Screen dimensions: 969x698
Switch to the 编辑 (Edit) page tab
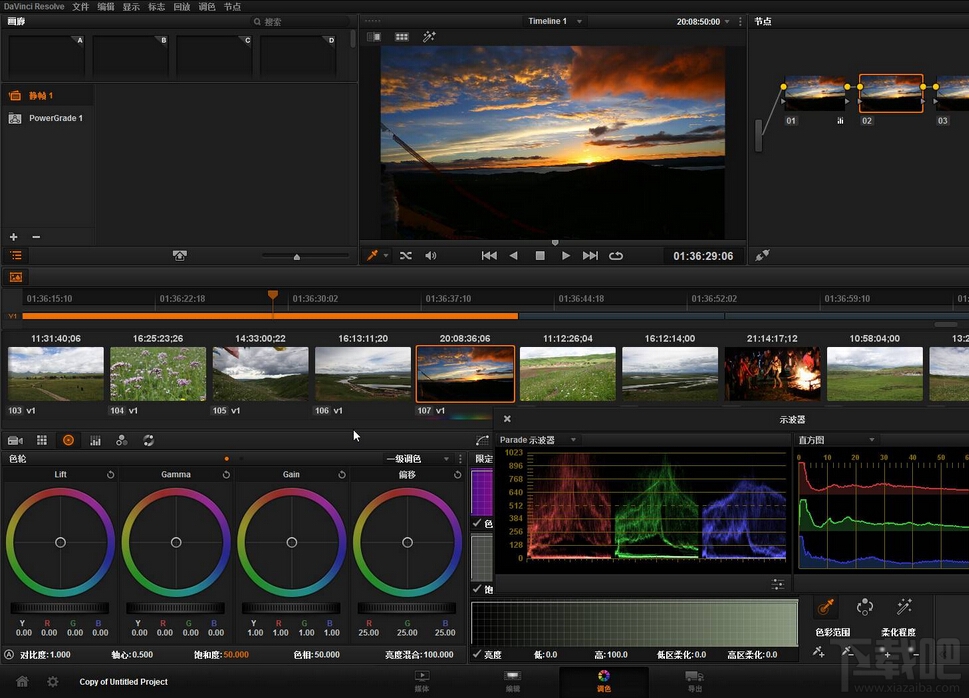[x=513, y=681]
